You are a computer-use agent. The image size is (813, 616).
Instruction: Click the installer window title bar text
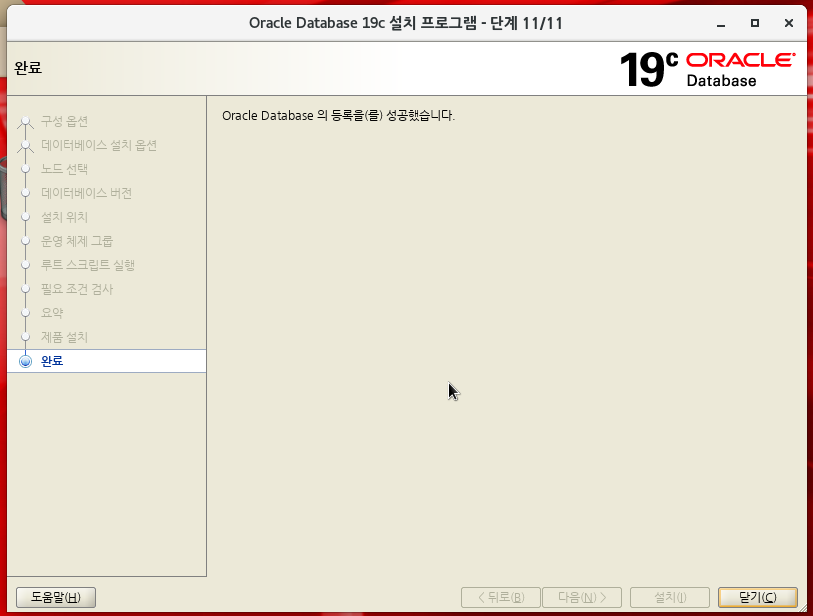(x=405, y=23)
